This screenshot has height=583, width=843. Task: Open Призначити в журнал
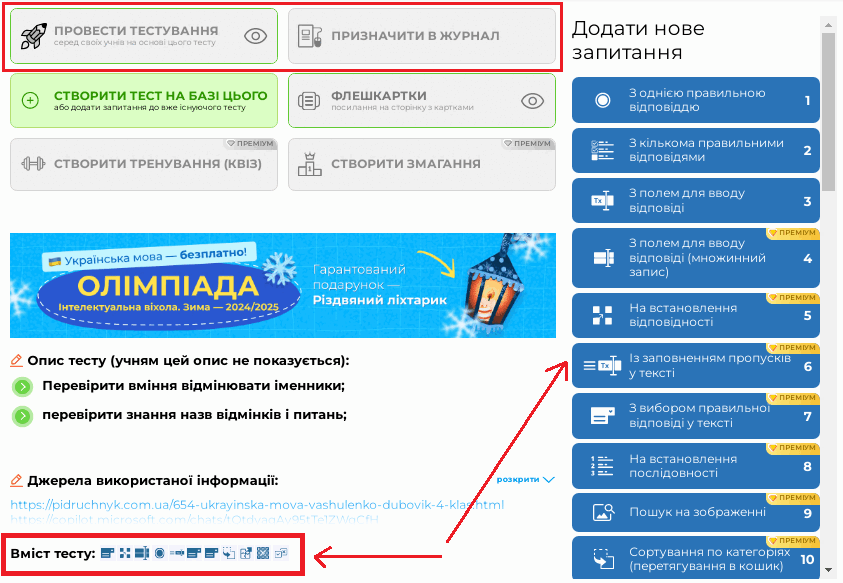pos(422,36)
